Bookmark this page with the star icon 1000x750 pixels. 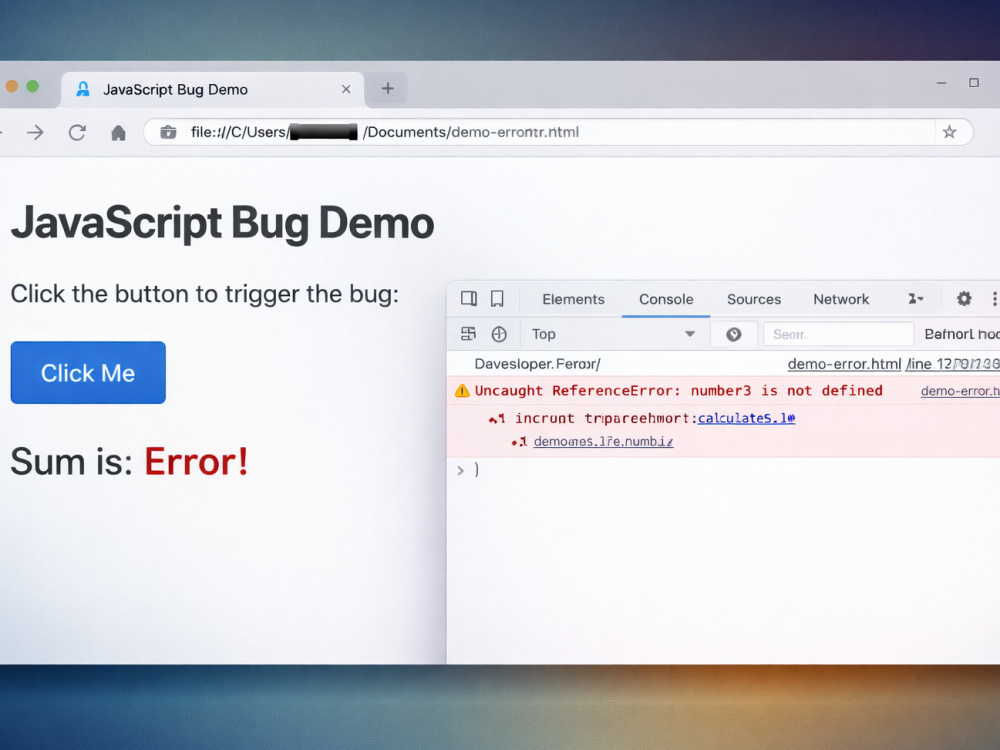[950, 132]
